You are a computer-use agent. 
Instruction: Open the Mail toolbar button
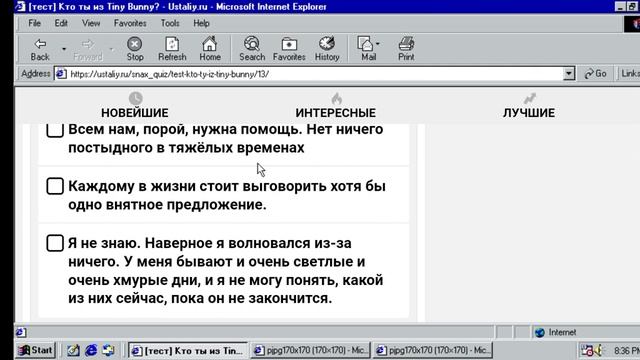(x=368, y=49)
